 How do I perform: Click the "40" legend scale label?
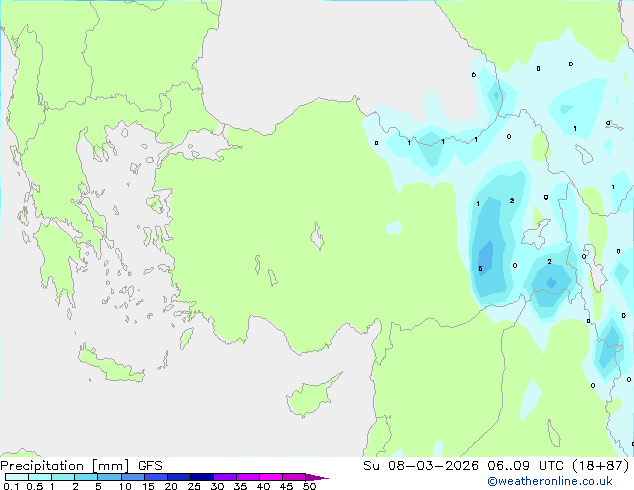263,486
